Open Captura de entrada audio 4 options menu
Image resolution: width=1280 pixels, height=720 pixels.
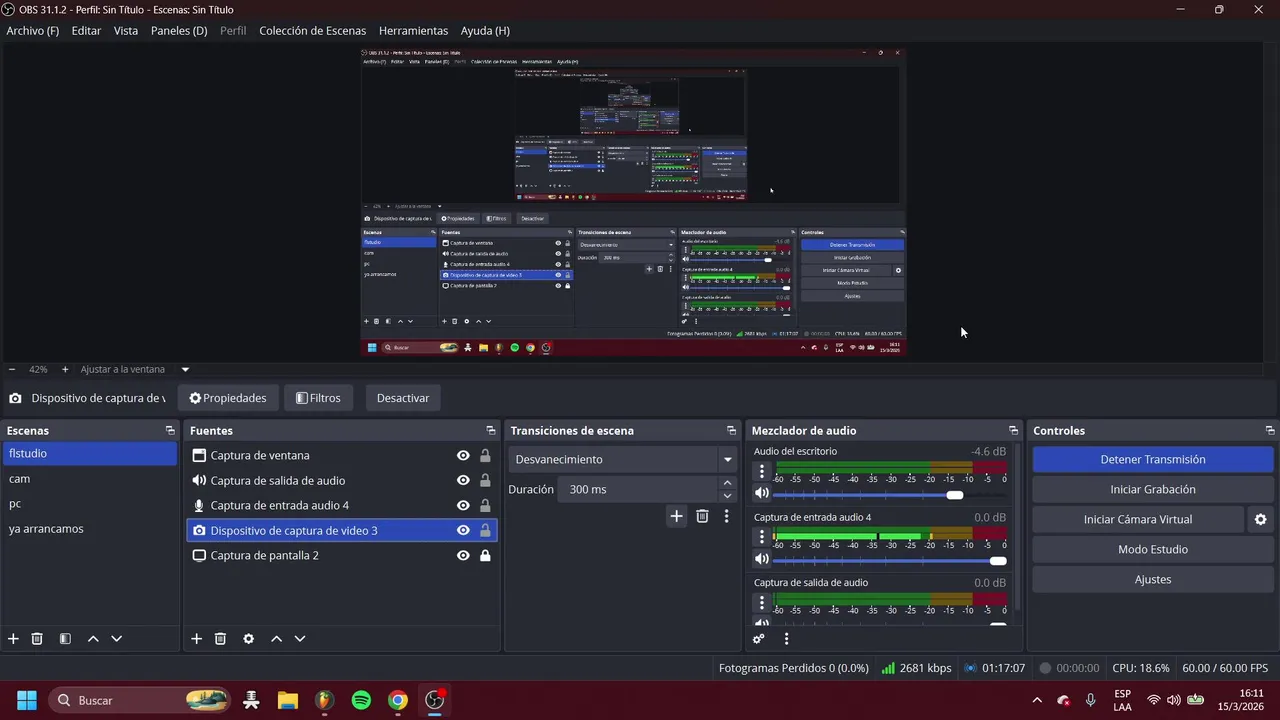pyautogui.click(x=762, y=537)
